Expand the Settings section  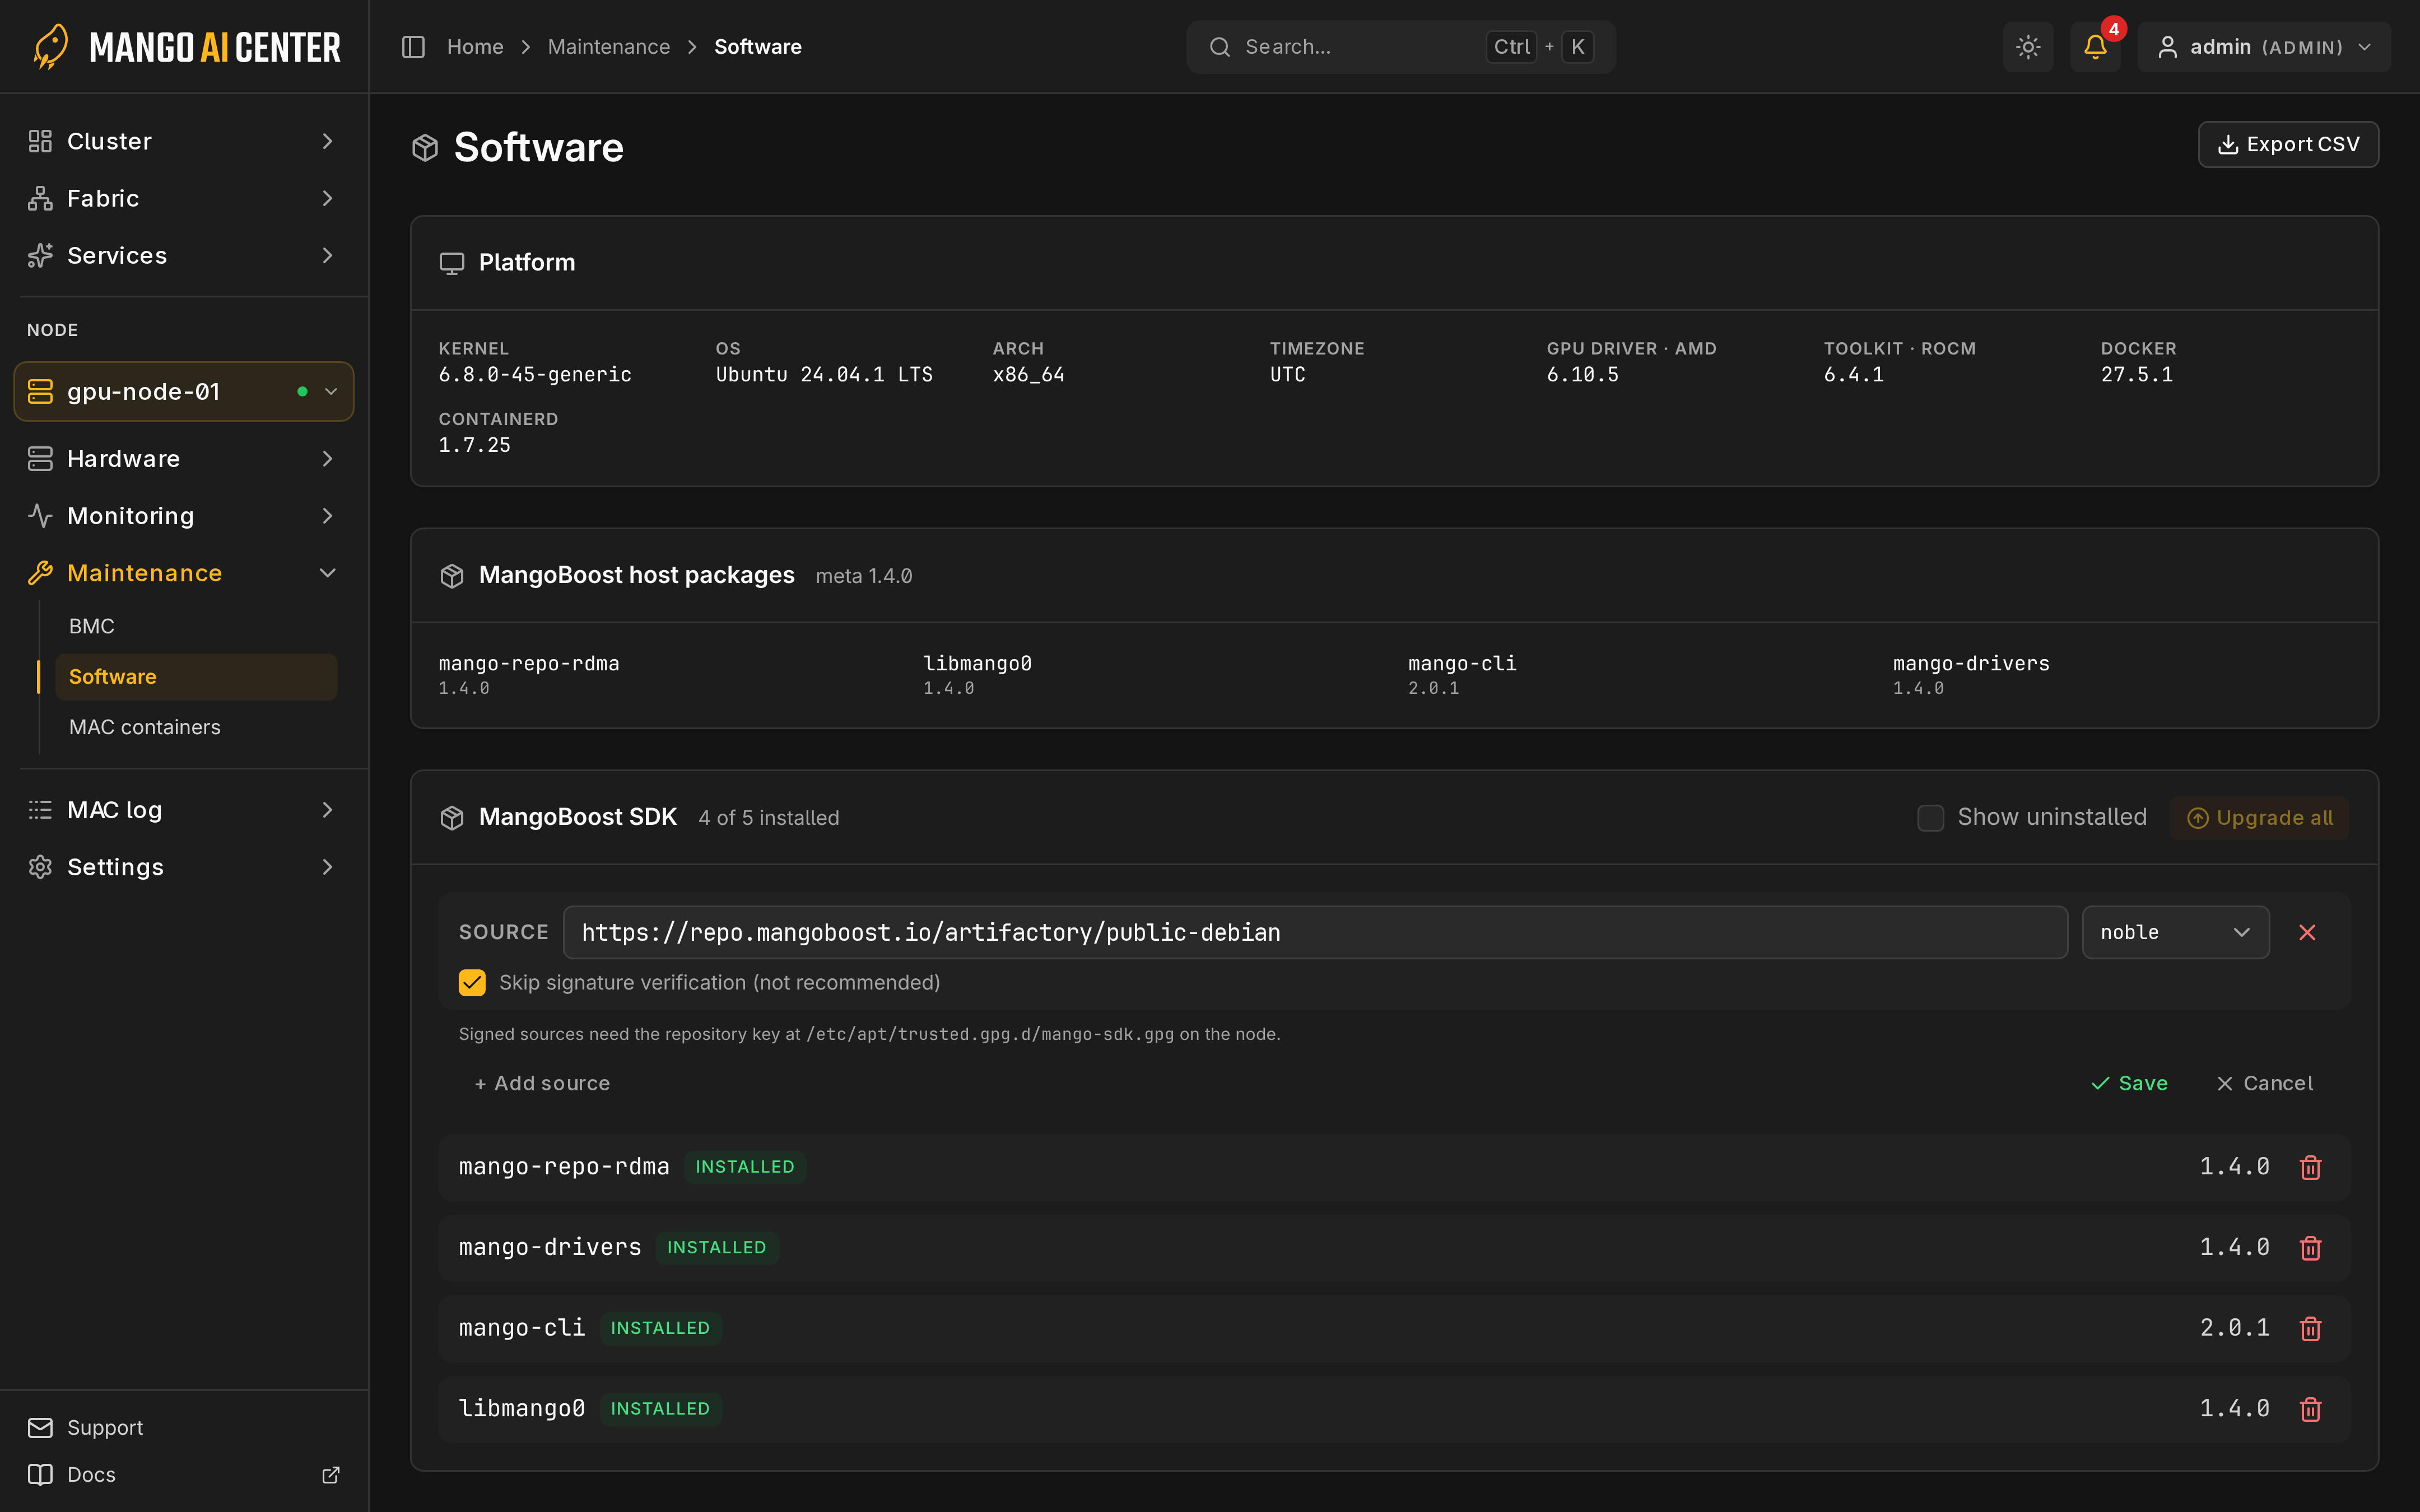tap(184, 867)
